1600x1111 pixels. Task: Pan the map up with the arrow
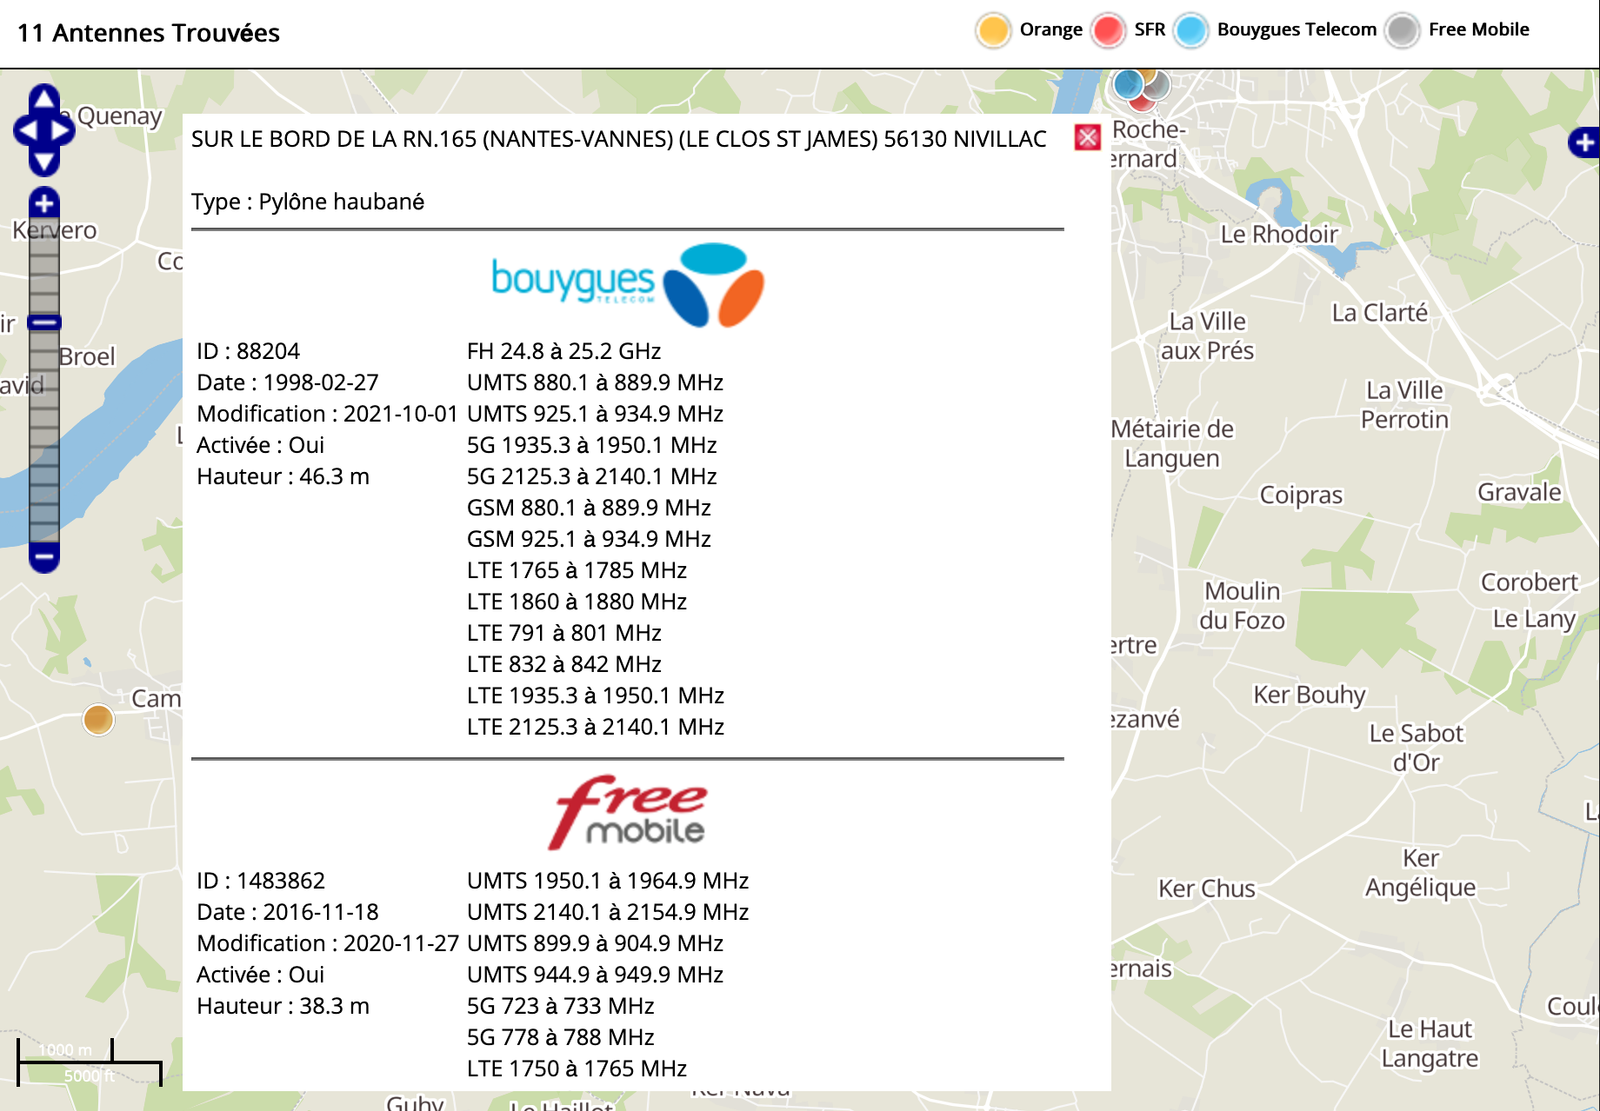click(x=44, y=99)
